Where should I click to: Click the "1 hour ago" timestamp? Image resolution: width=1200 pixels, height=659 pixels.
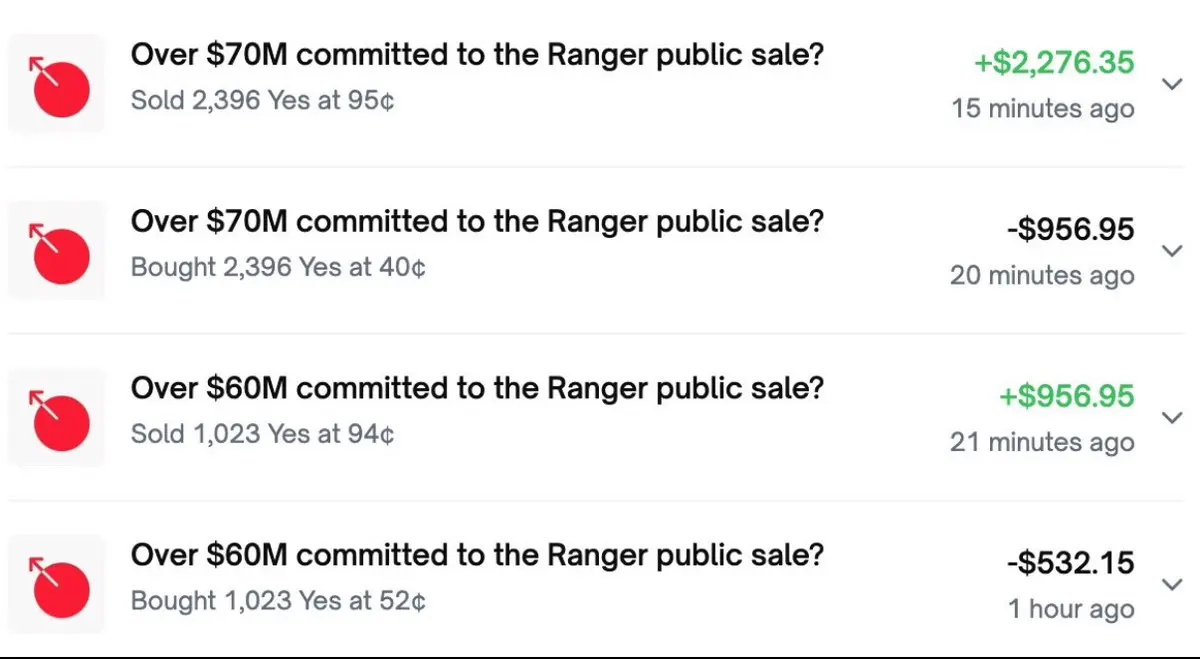[x=1071, y=610]
